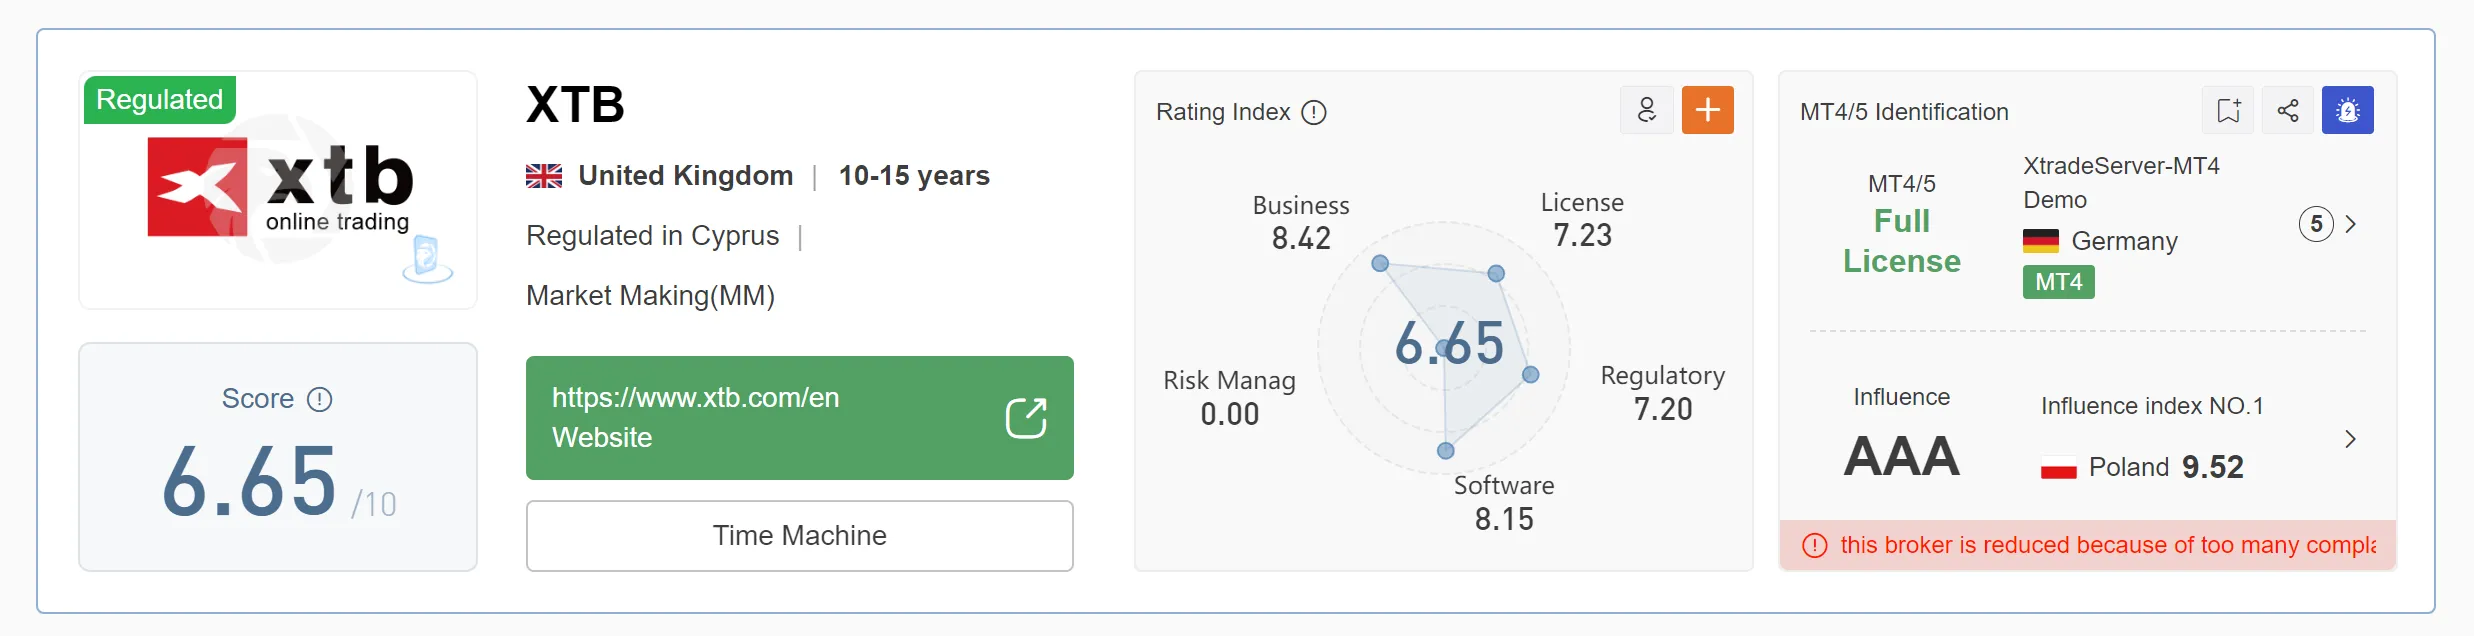The height and width of the screenshot is (636, 2474).
Task: Expand MT4/5 servers list chevron
Action: 2351,224
